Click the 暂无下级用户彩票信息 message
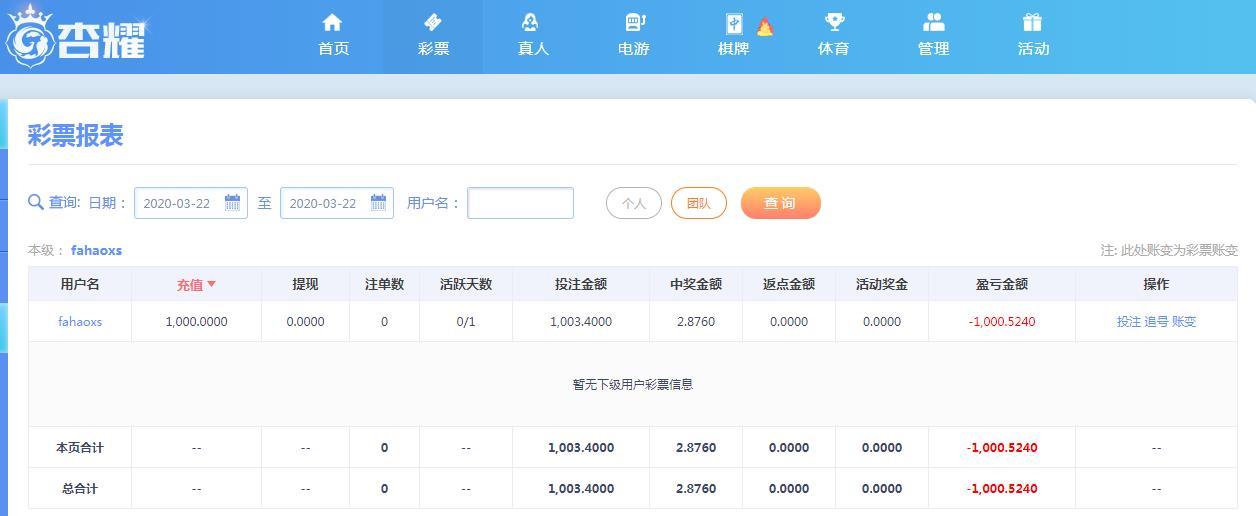 633,384
